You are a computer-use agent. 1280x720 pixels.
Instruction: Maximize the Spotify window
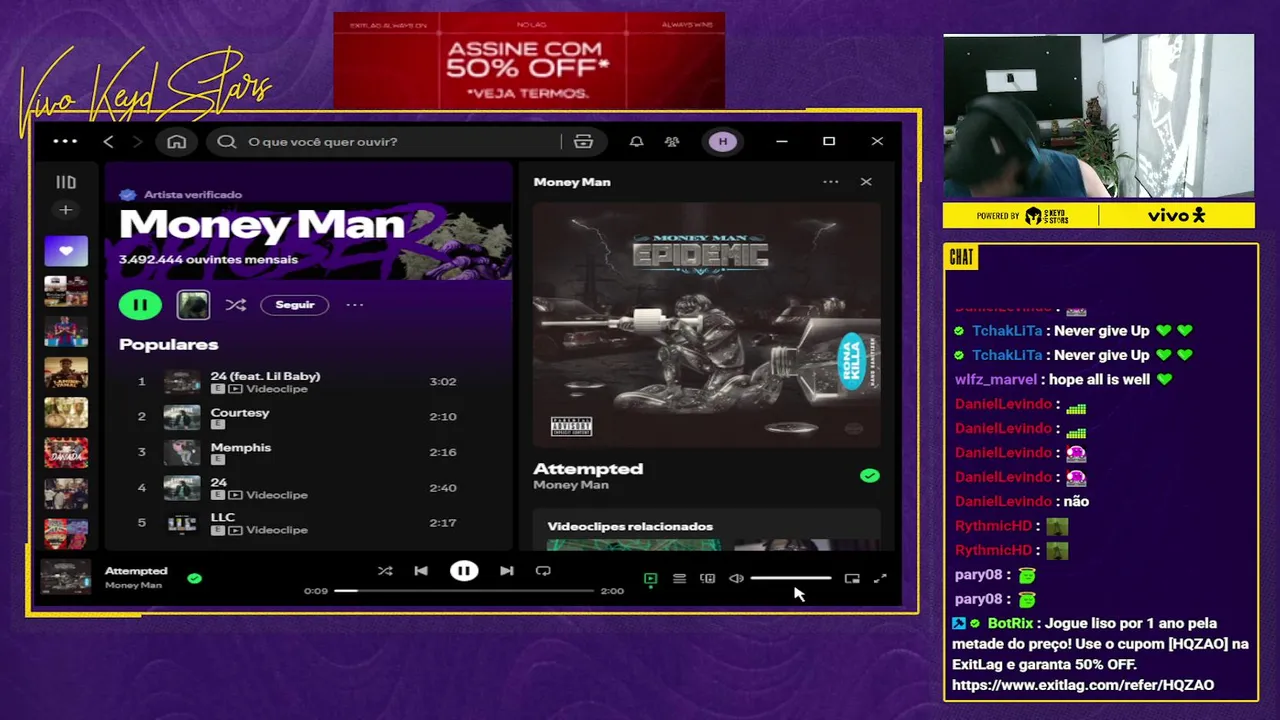[829, 142]
